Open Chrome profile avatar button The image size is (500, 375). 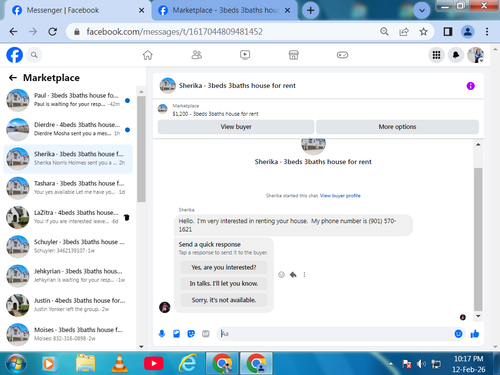coord(468,32)
